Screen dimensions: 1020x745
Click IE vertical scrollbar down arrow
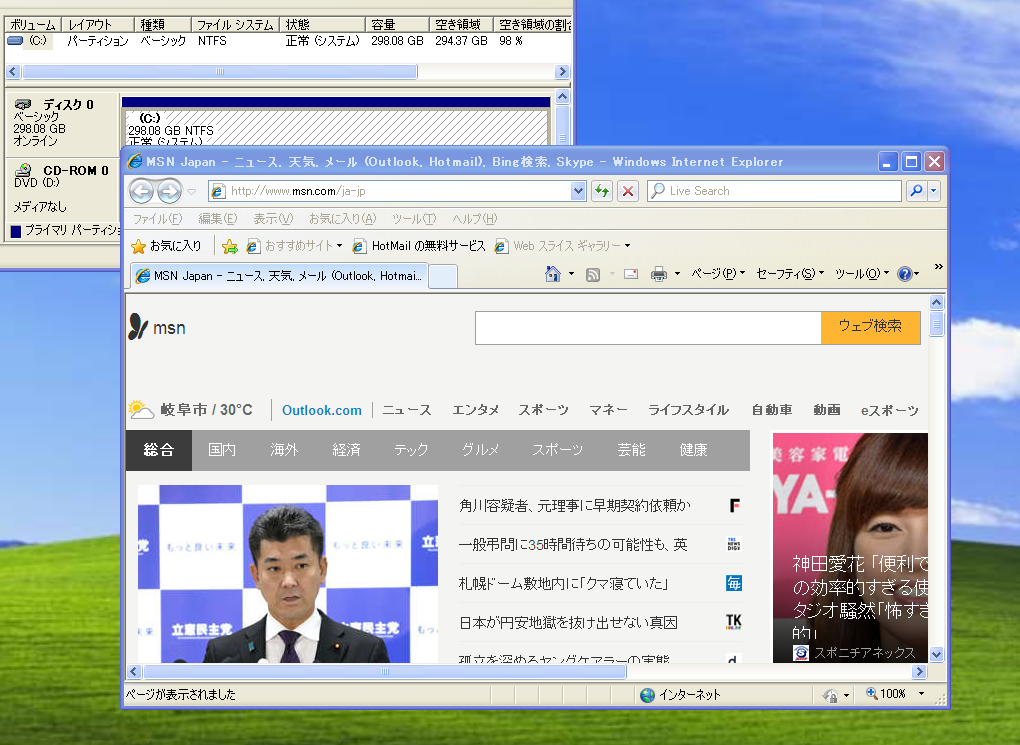pyautogui.click(x=936, y=655)
